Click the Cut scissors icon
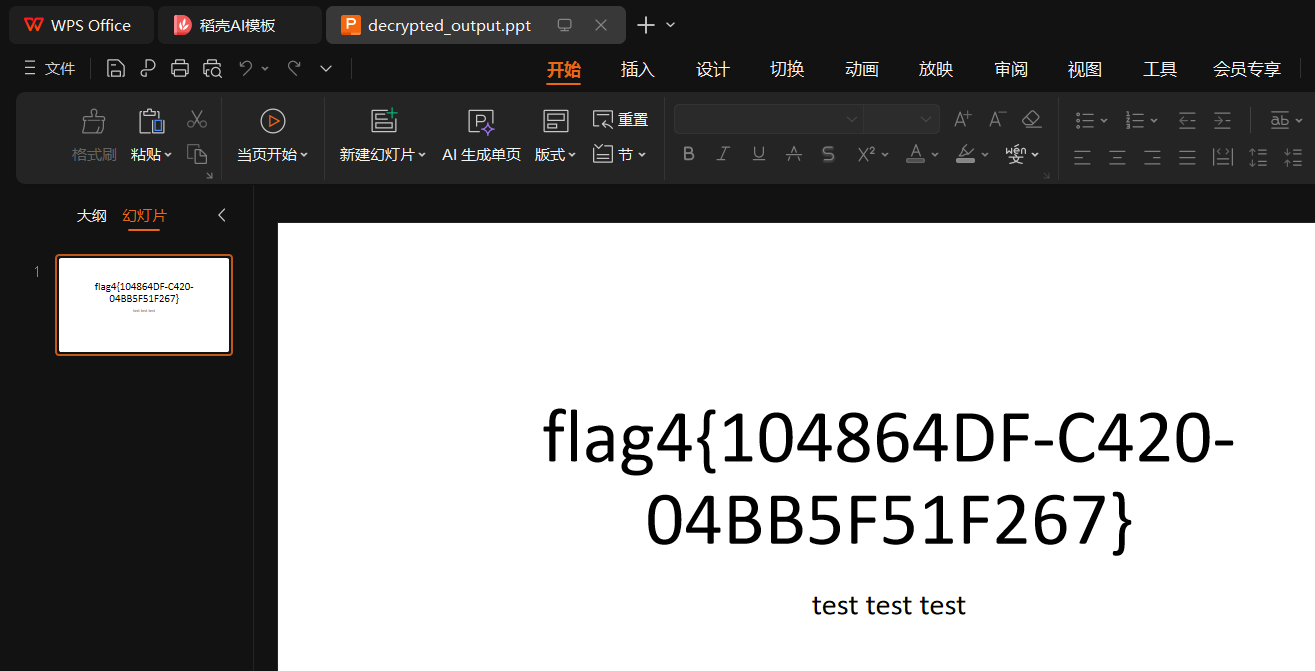The height and width of the screenshot is (671, 1315). pos(197,119)
